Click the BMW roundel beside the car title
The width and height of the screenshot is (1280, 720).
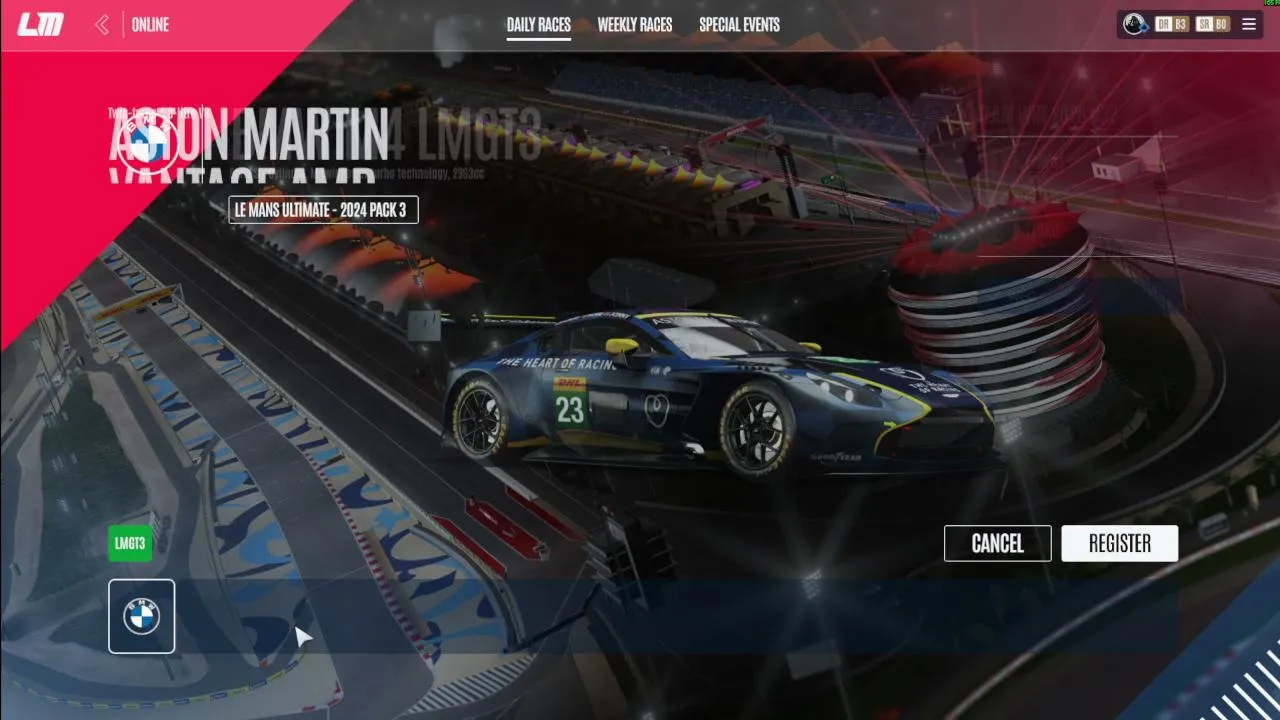(x=148, y=145)
